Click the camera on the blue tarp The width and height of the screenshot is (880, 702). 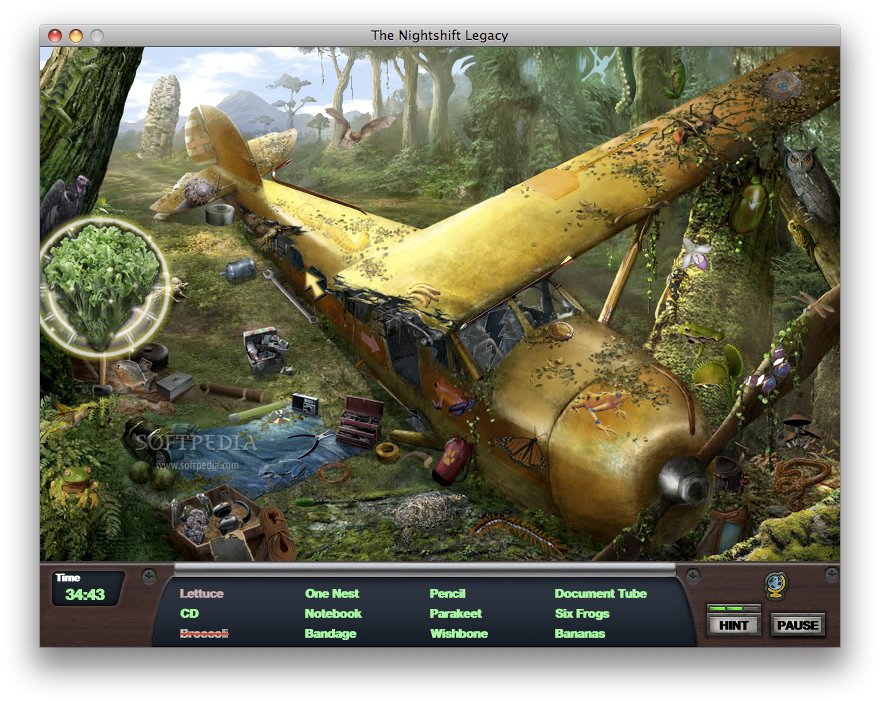(x=305, y=403)
